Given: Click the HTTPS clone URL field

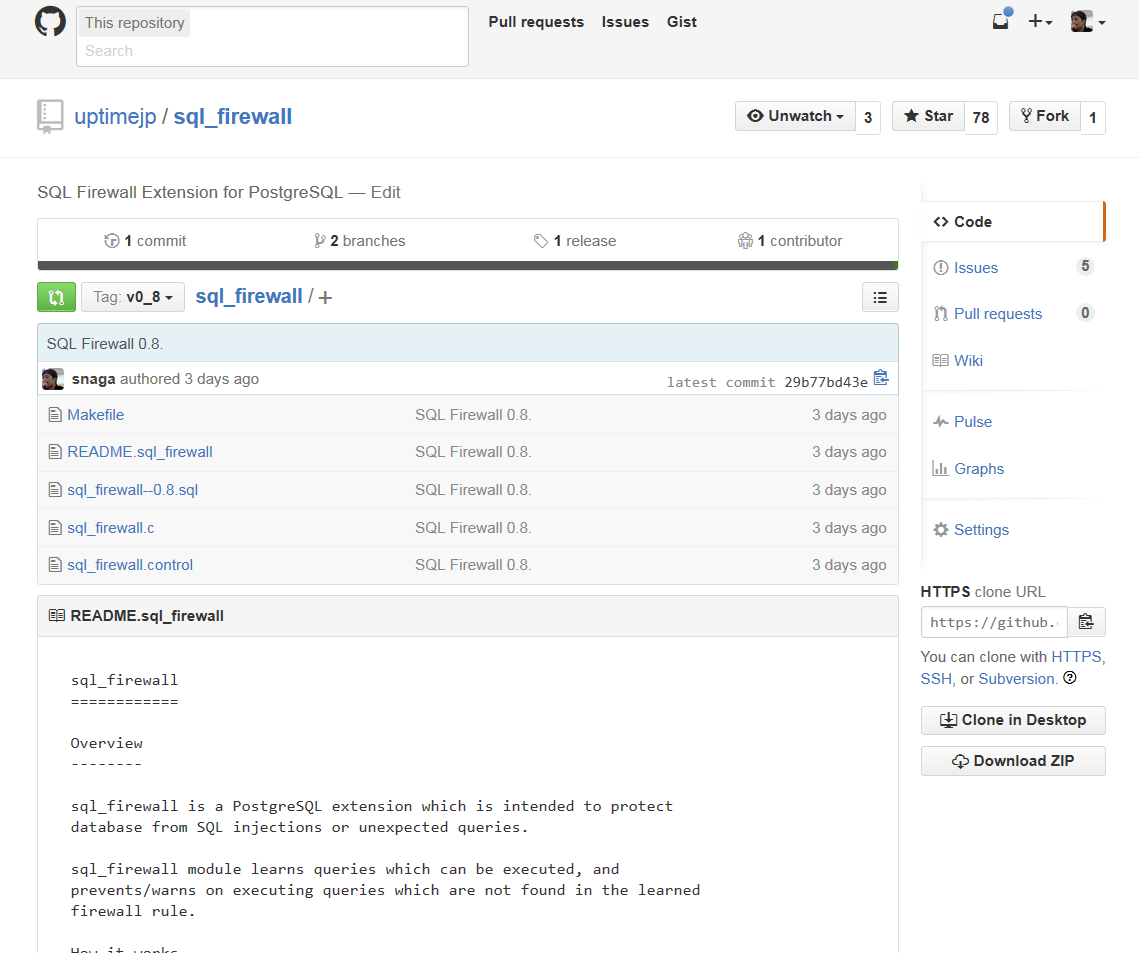Looking at the screenshot, I should [x=994, y=623].
